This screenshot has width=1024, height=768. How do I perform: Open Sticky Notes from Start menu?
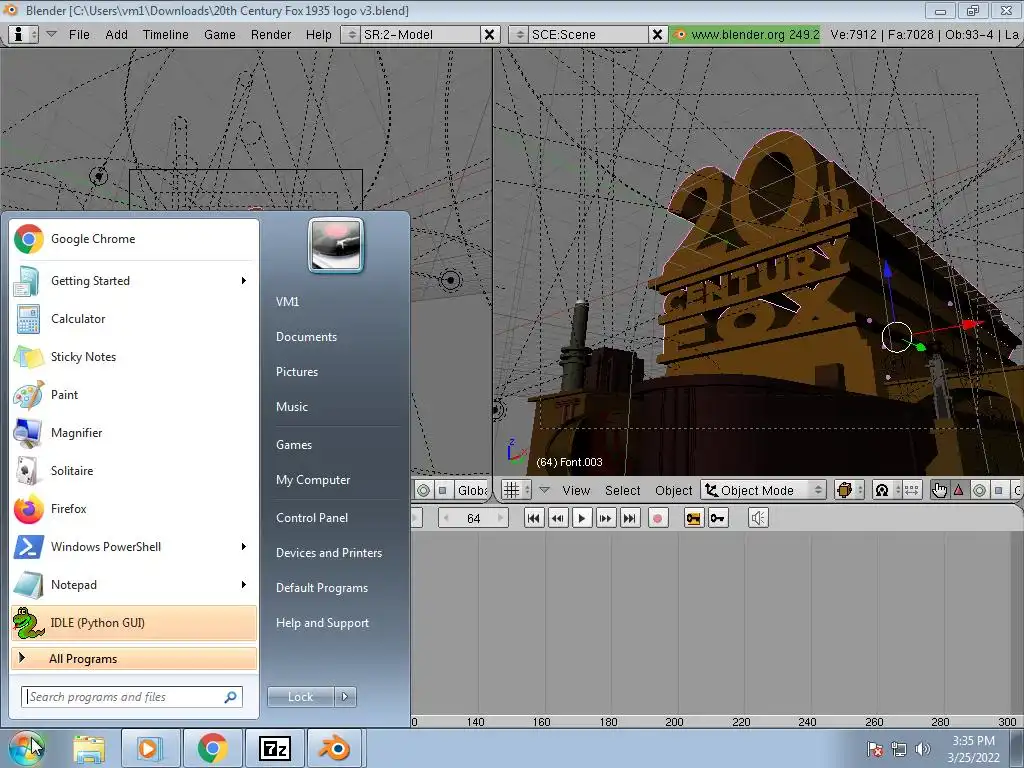(x=134, y=357)
